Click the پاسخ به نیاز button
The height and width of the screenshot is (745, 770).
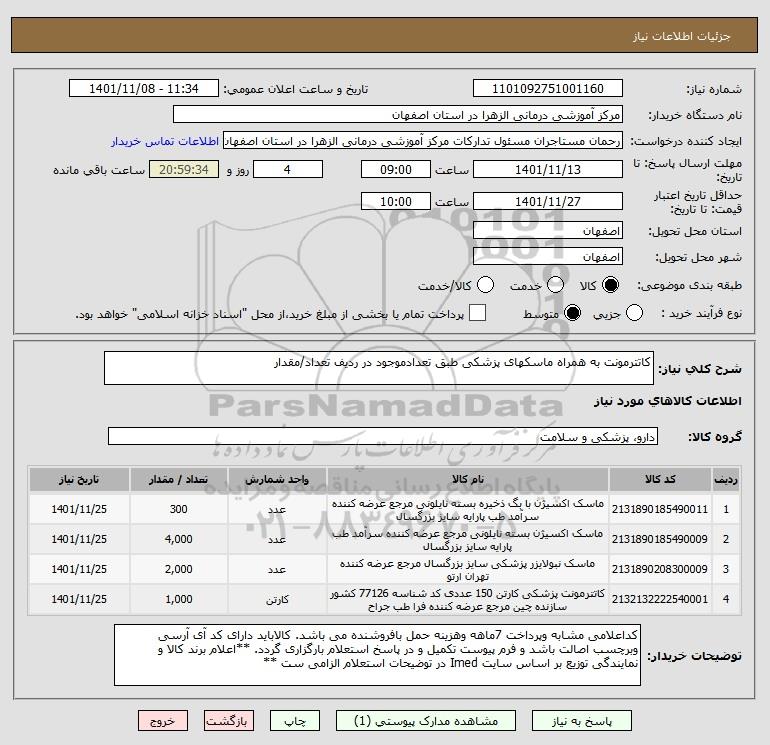[582, 721]
